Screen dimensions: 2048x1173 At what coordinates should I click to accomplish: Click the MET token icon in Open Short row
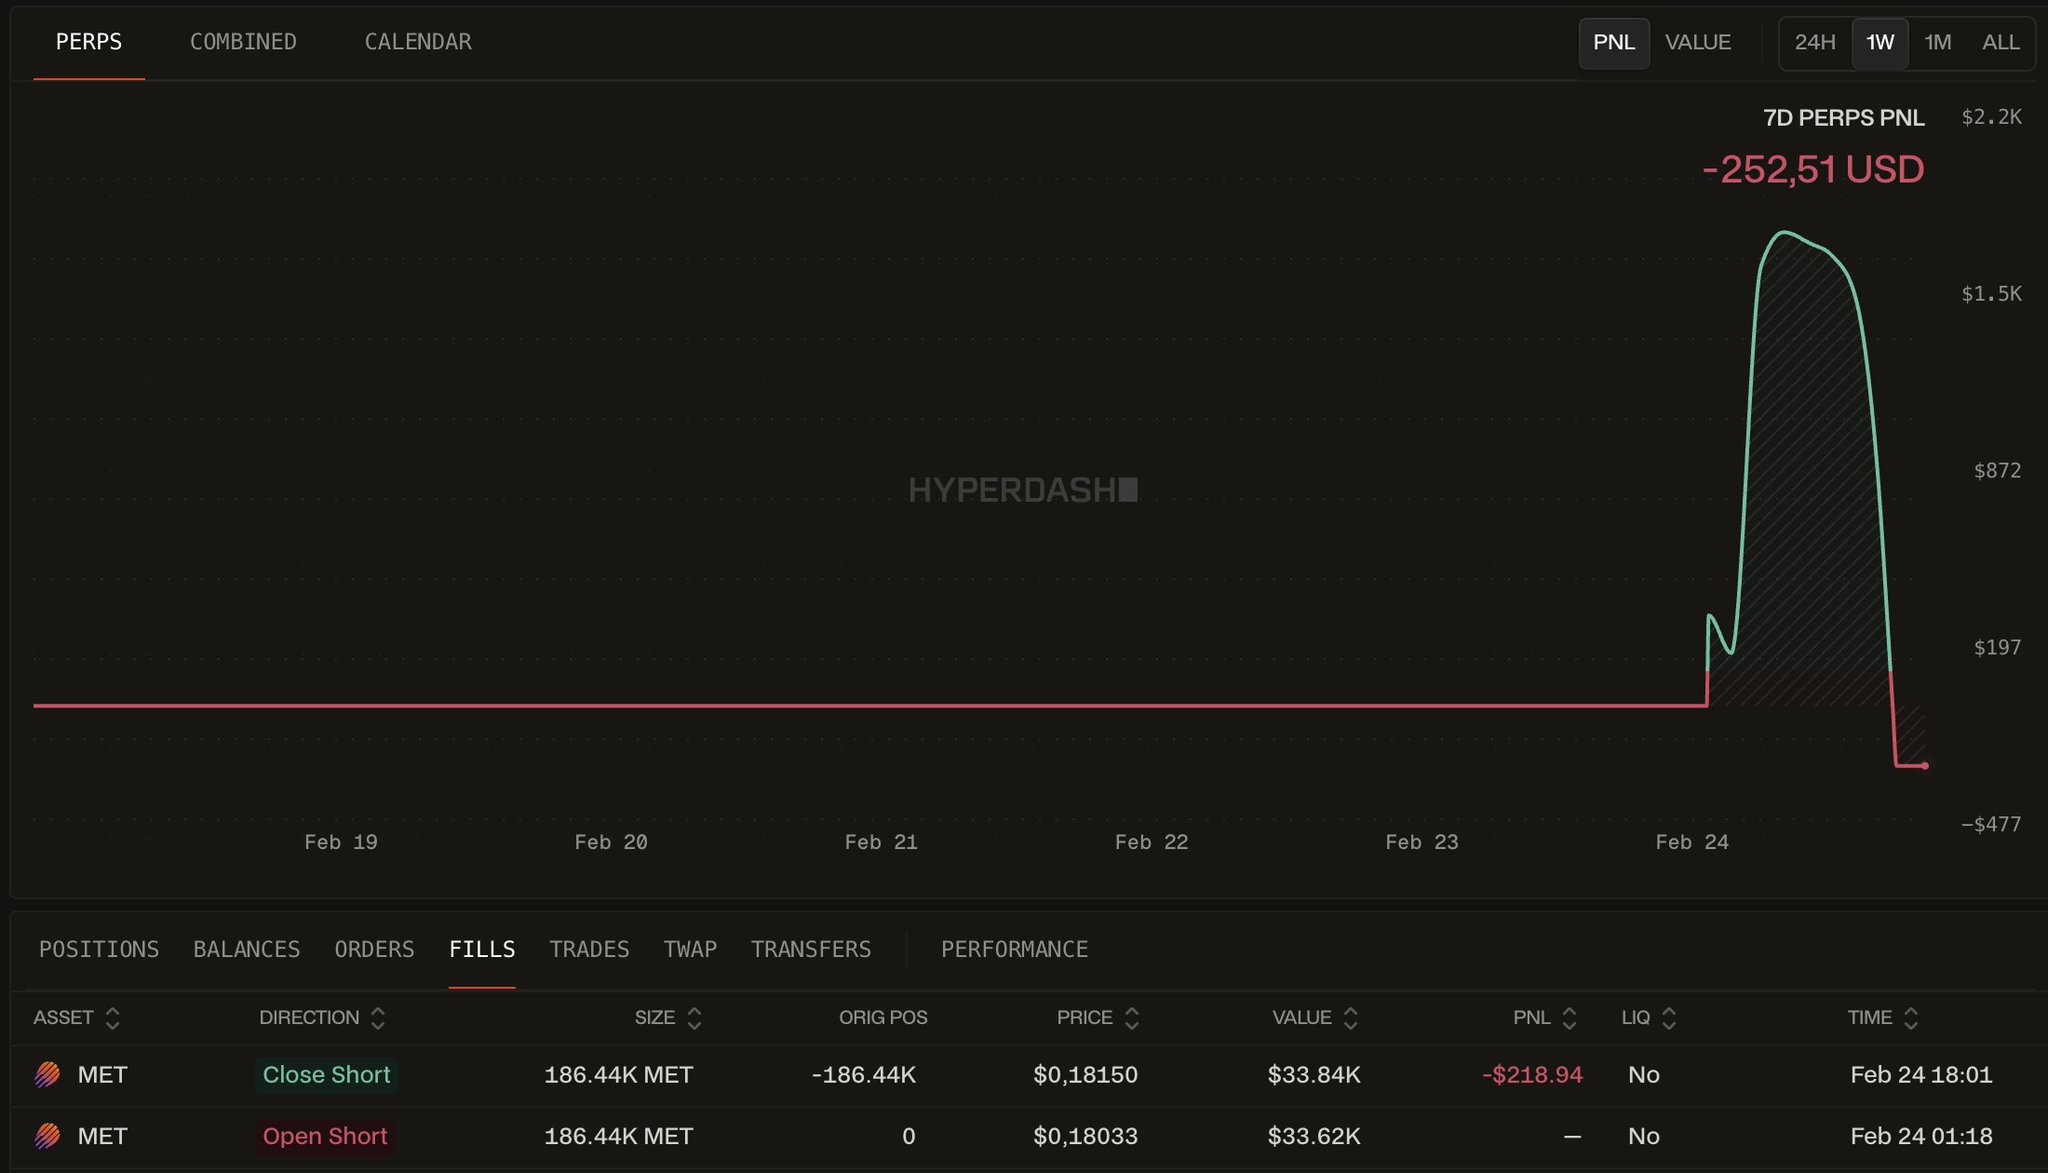[x=47, y=1136]
